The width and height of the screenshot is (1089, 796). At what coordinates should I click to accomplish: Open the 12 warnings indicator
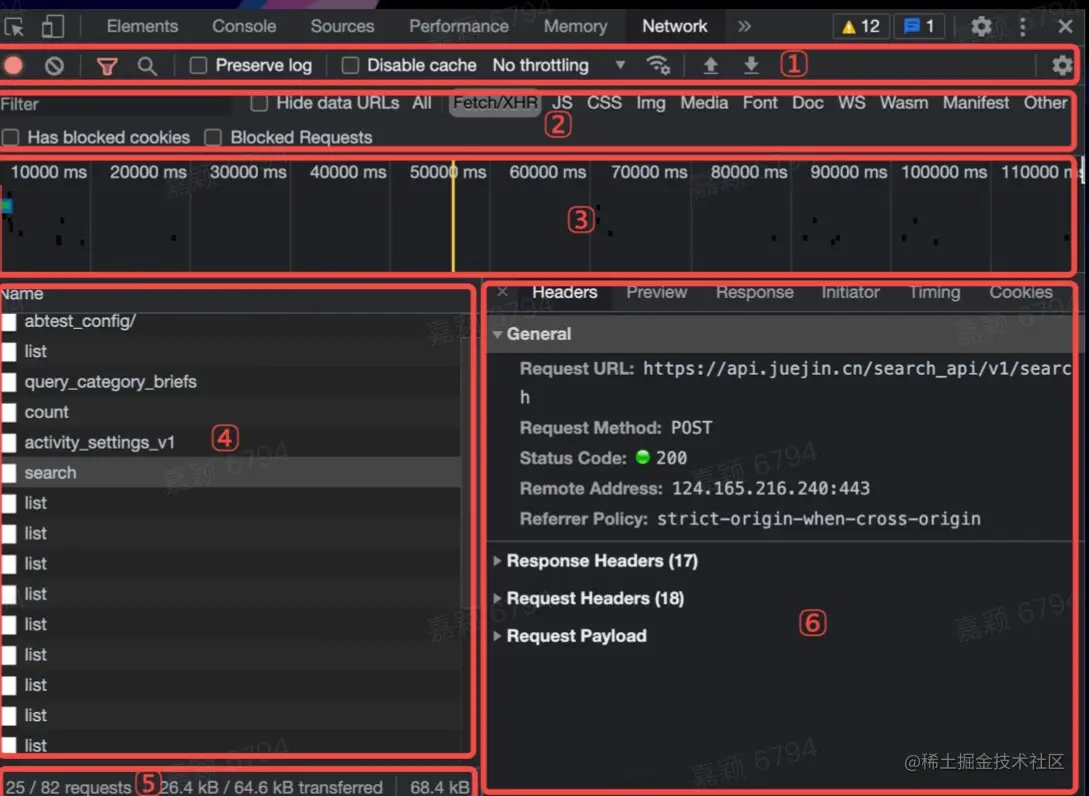coord(861,26)
